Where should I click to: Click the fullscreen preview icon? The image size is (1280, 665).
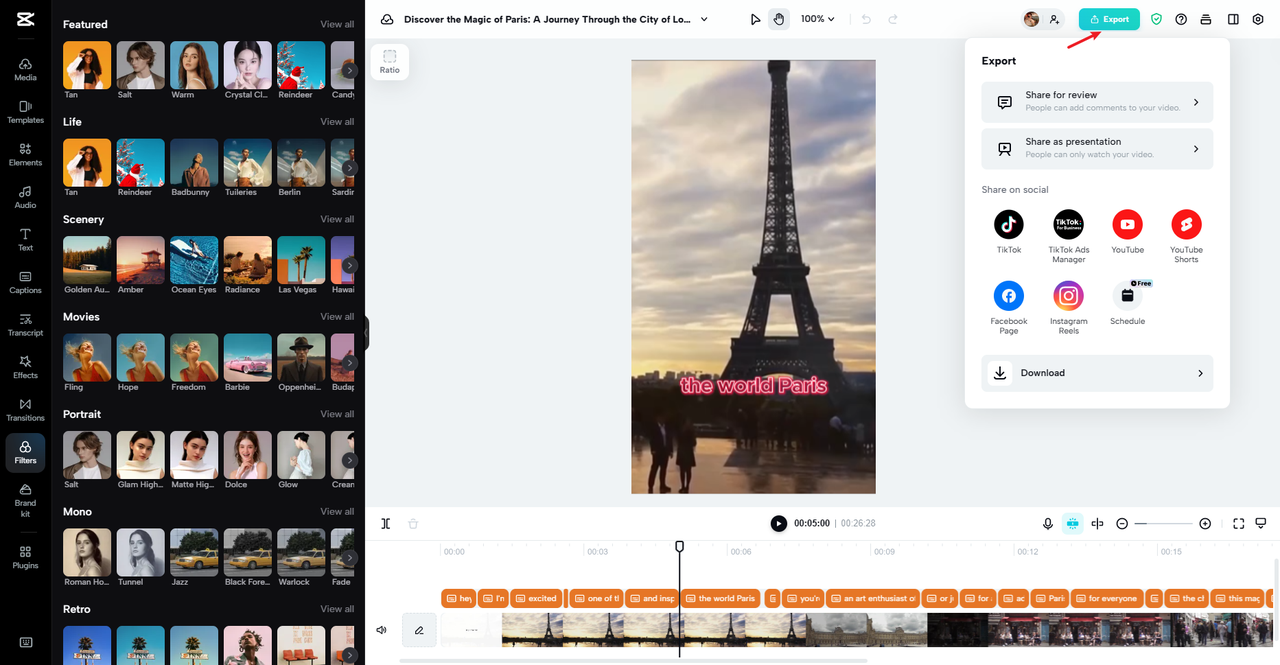point(1239,523)
